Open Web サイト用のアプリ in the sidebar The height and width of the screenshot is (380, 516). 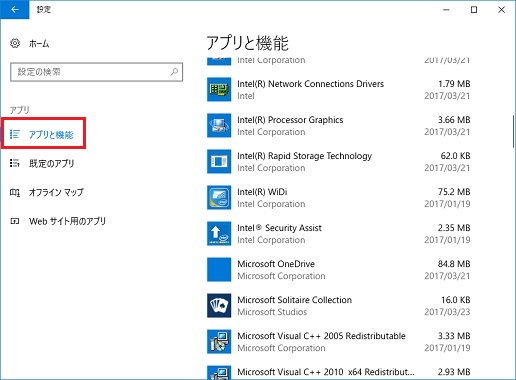(x=67, y=221)
